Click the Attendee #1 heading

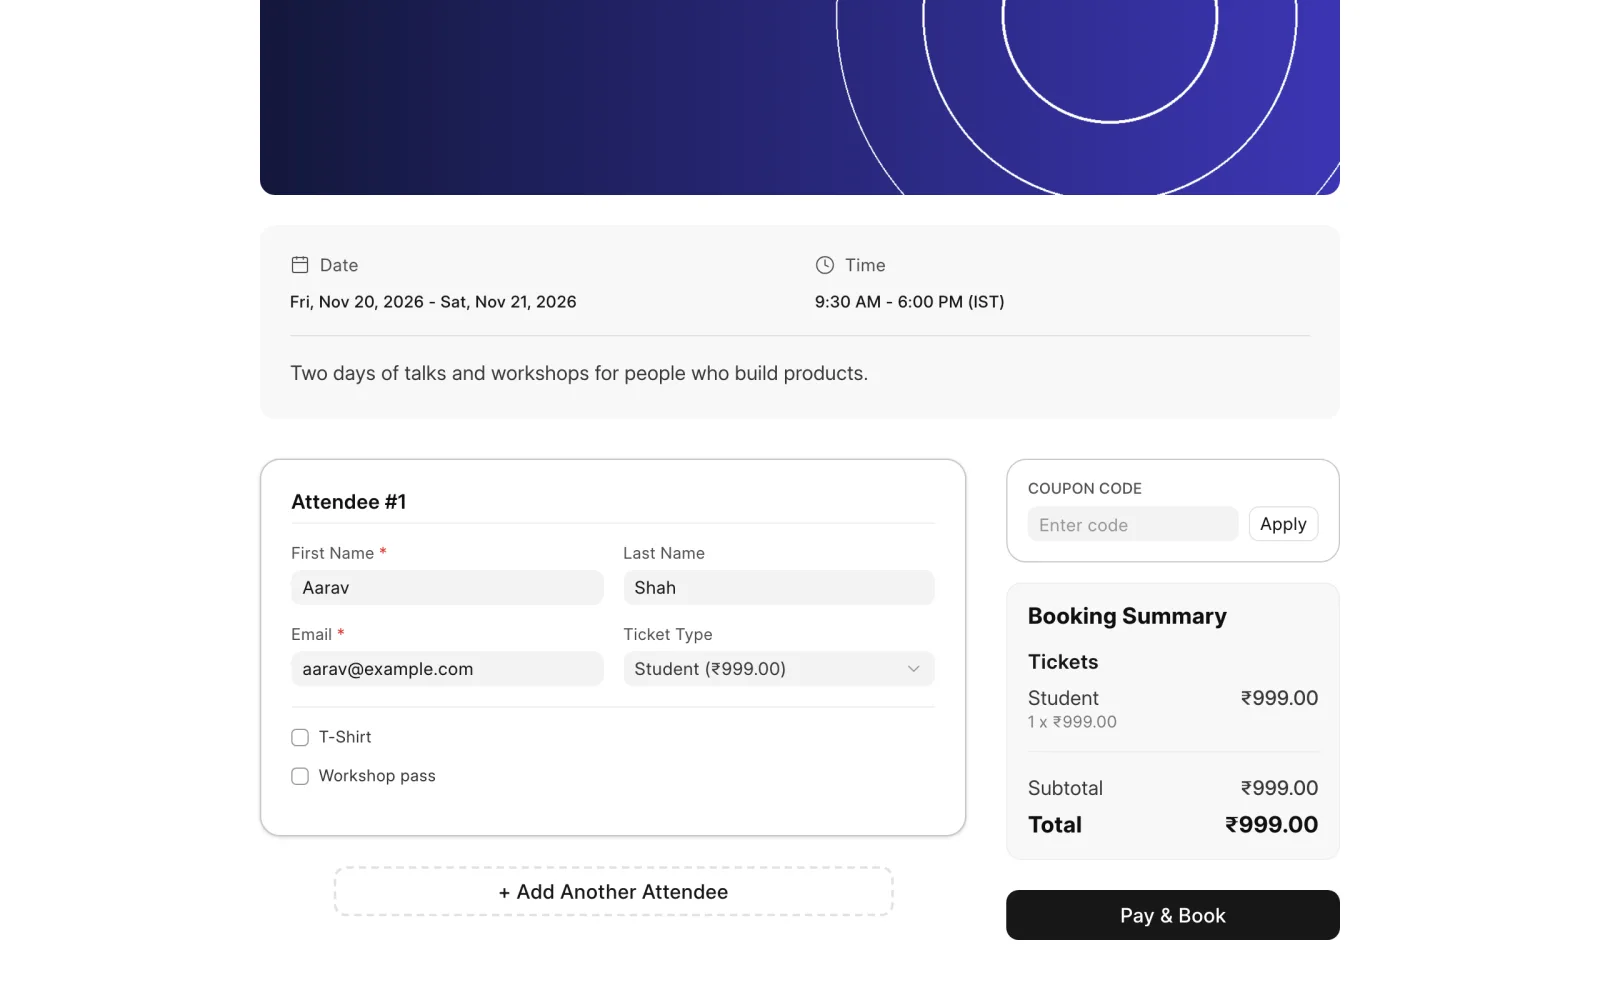tap(349, 502)
